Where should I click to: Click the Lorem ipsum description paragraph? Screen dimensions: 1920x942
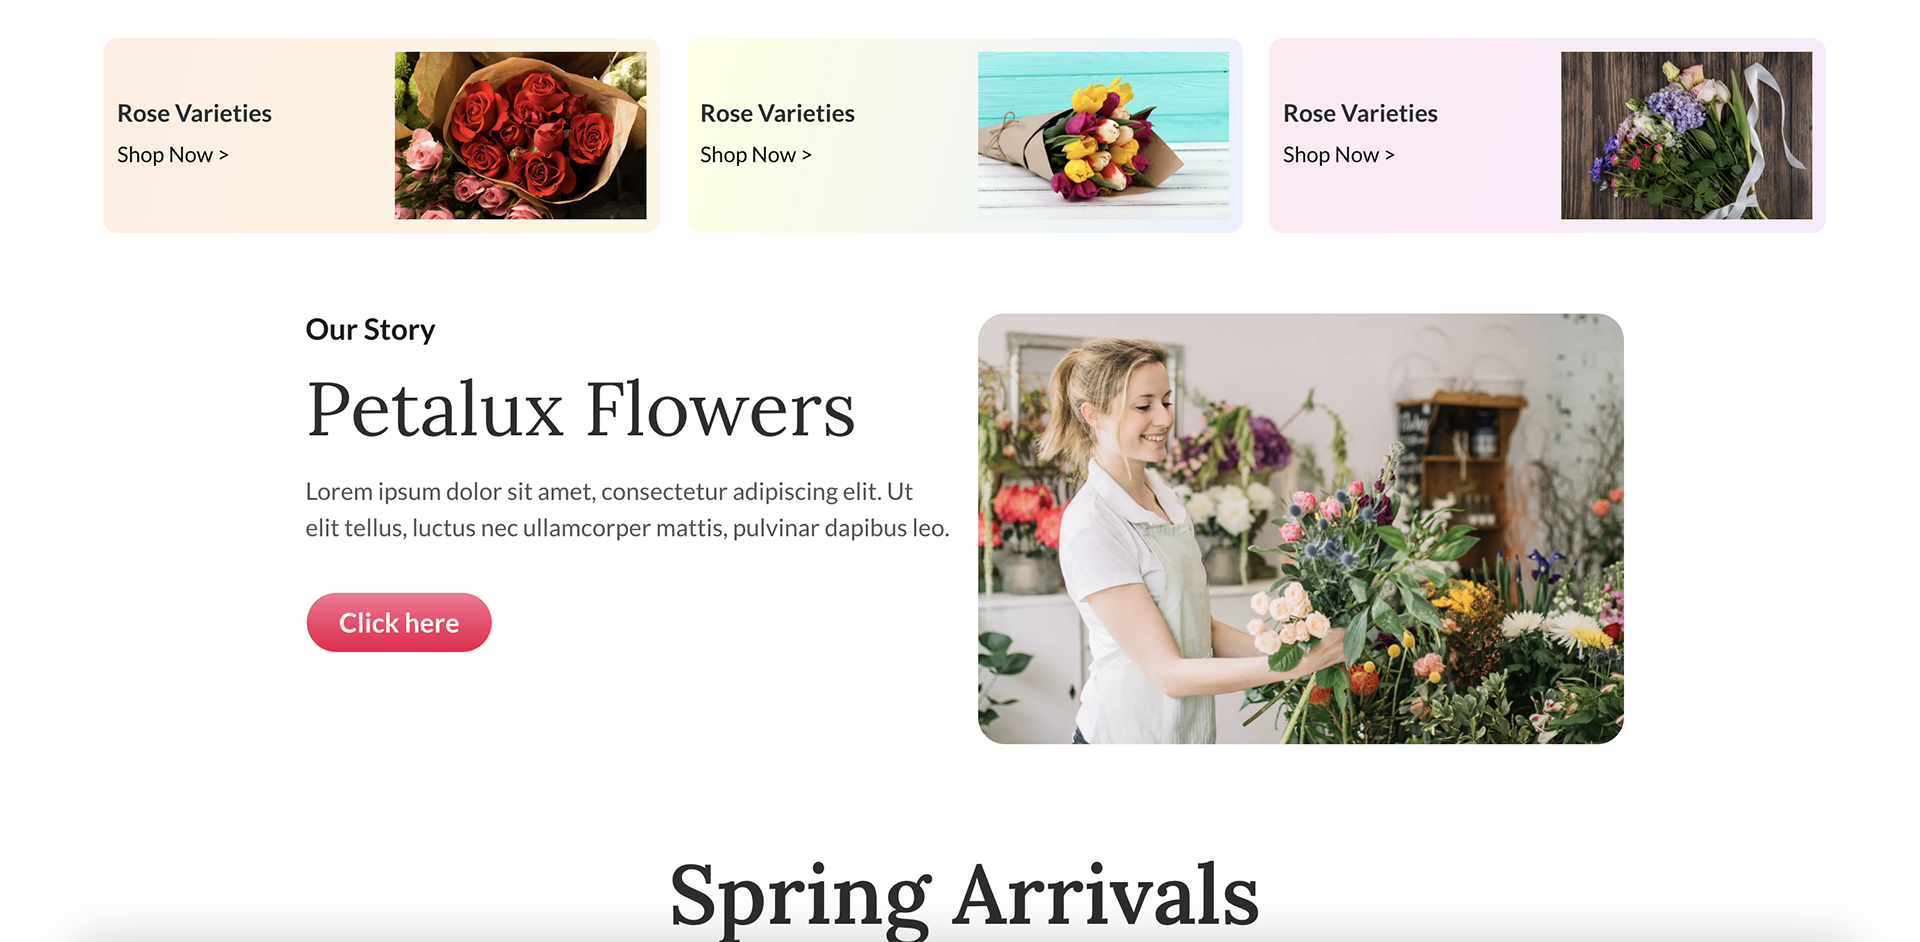[x=627, y=510]
